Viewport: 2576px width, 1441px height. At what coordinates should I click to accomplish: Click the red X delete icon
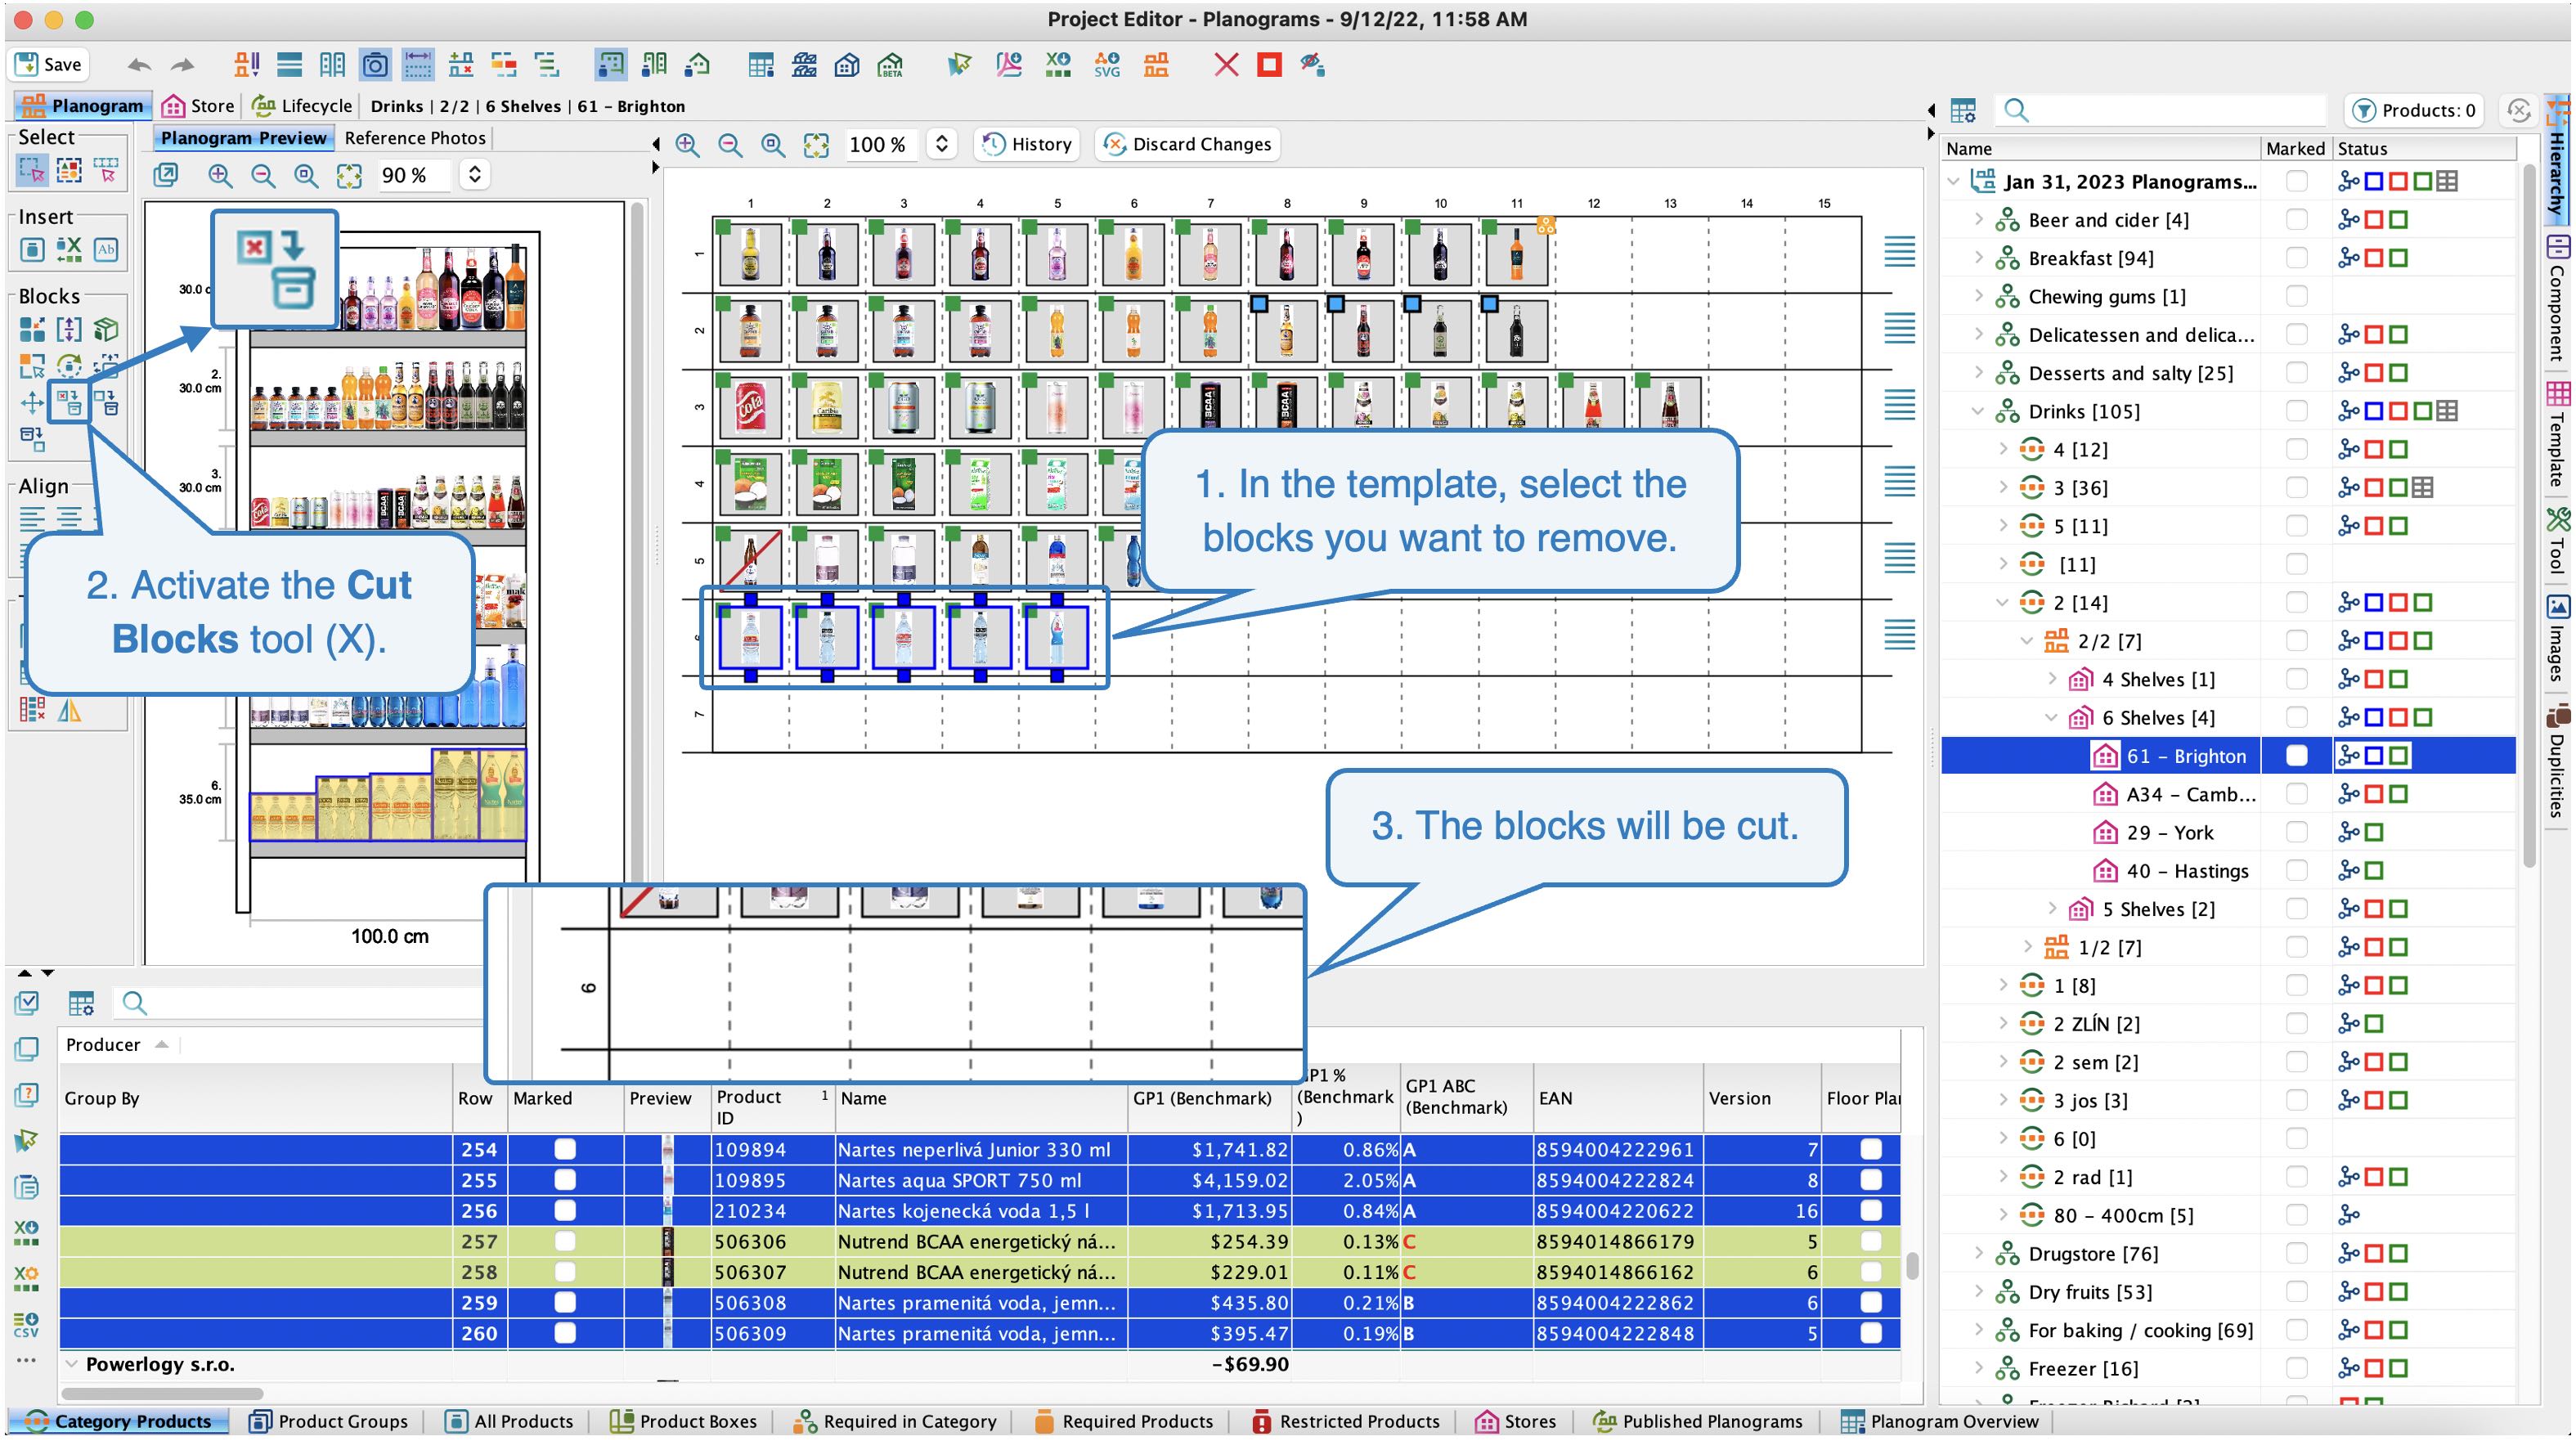coord(1226,65)
